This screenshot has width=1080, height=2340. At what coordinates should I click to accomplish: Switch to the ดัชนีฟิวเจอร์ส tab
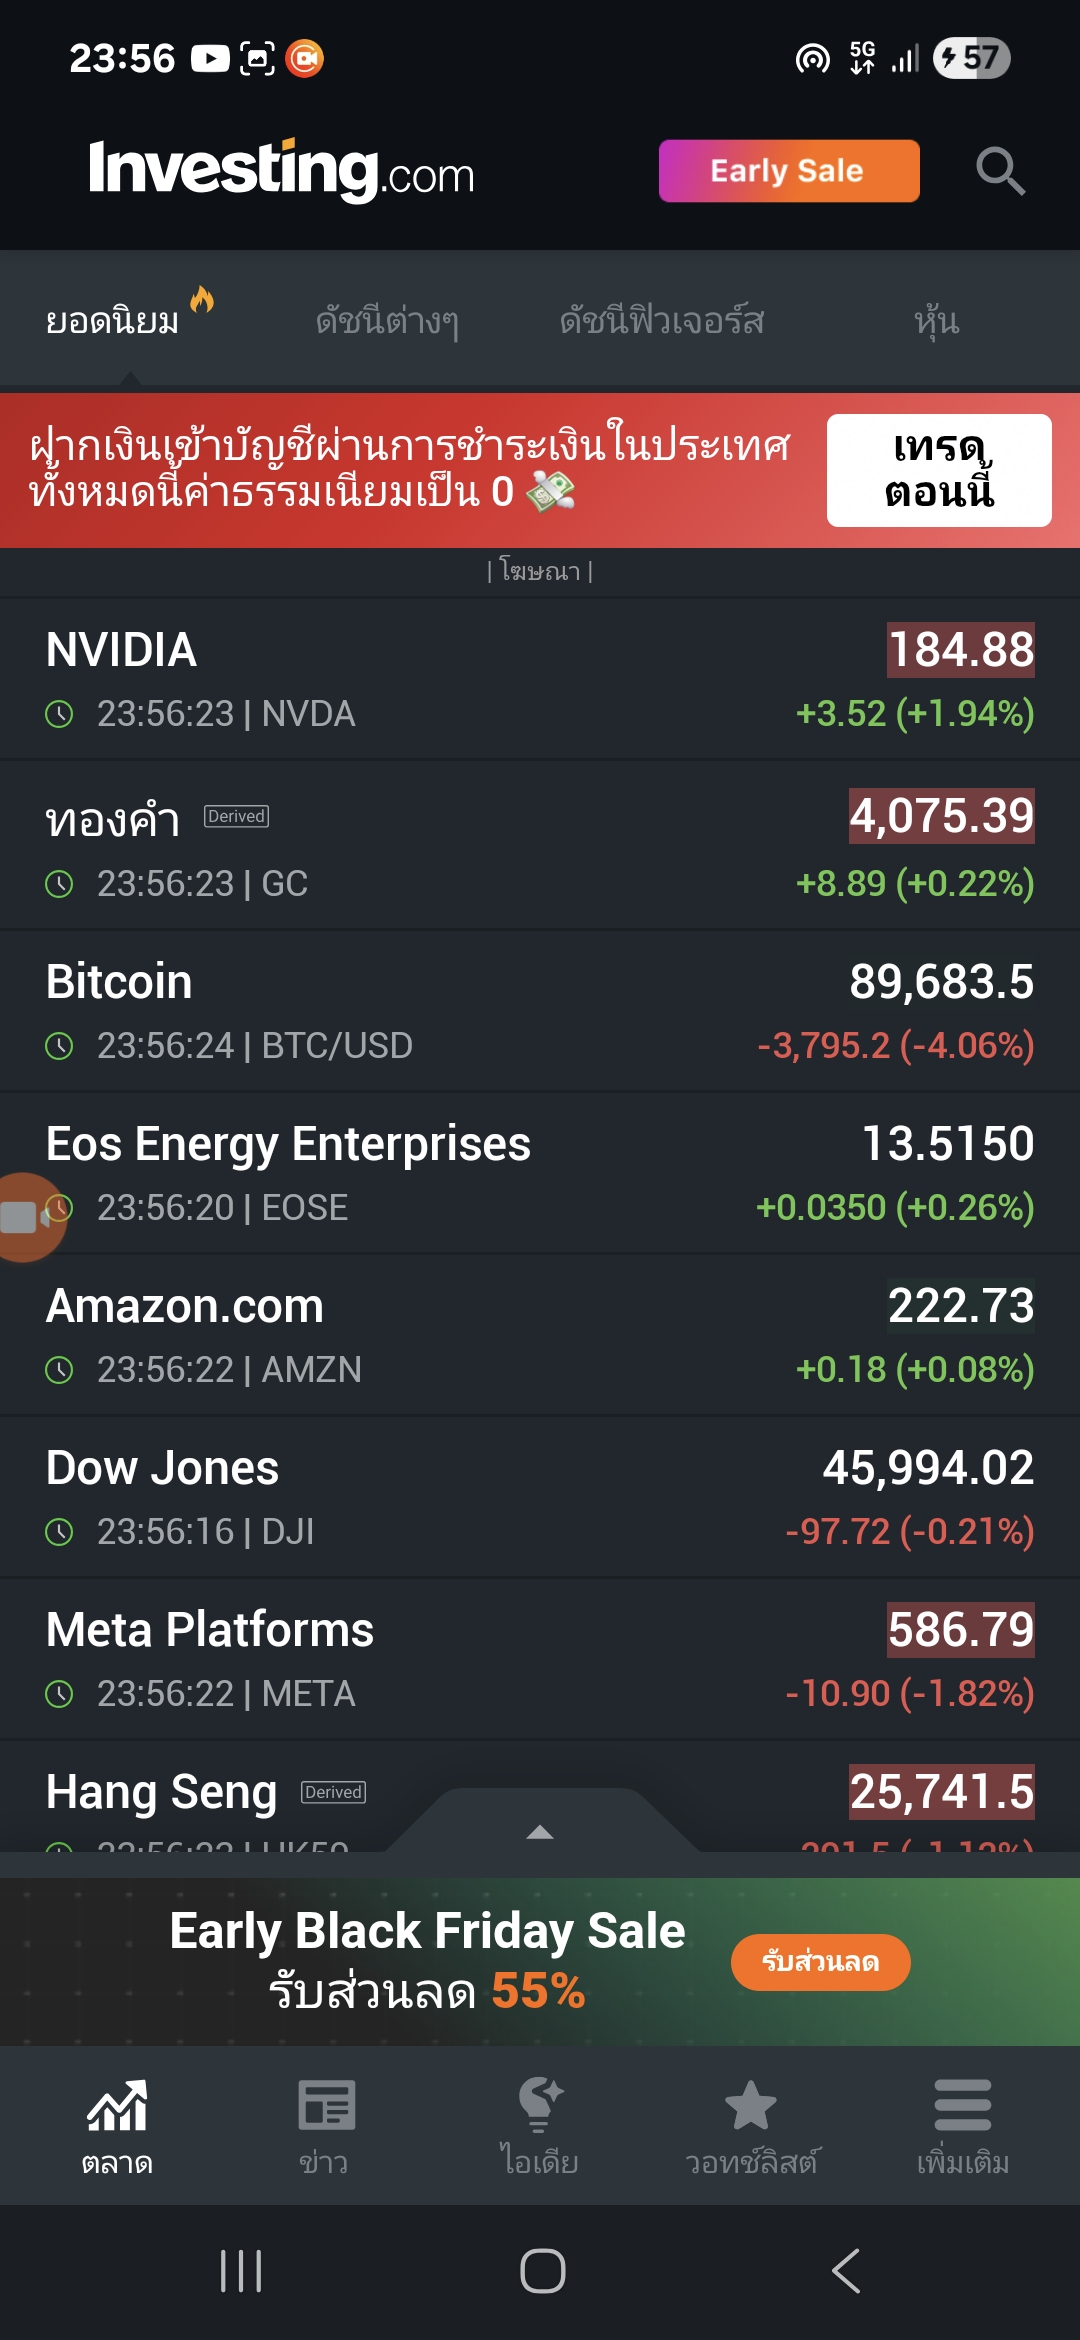[x=661, y=321]
